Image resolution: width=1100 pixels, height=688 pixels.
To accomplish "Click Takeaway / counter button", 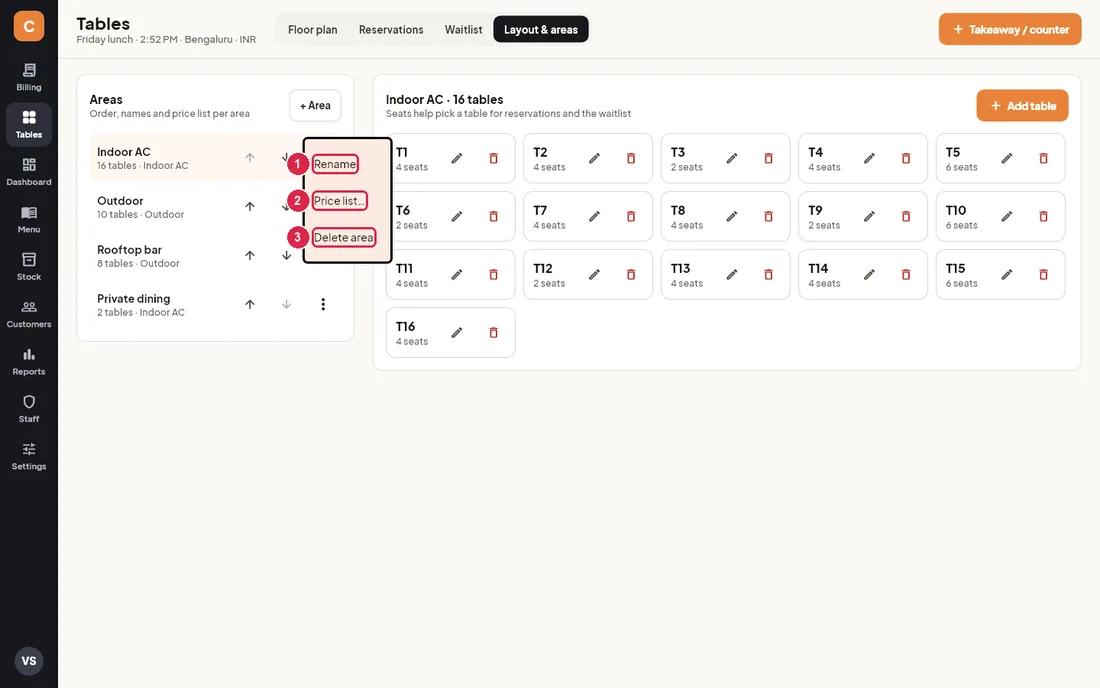I will [x=1010, y=29].
